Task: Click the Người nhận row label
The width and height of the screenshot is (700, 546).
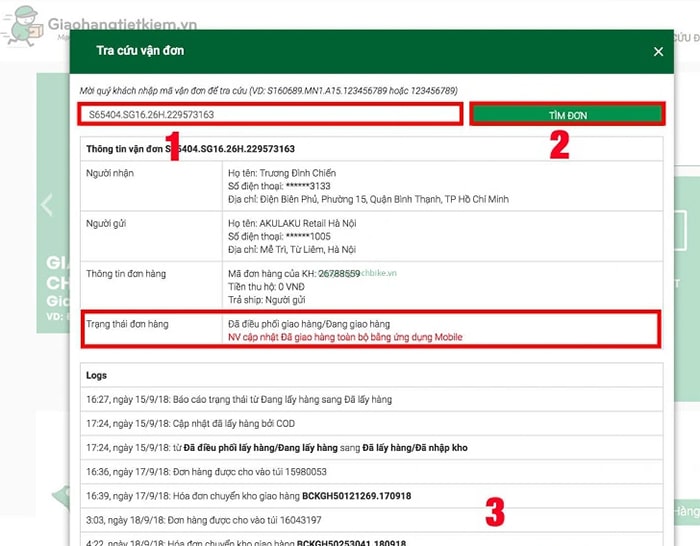Action: pos(111,173)
